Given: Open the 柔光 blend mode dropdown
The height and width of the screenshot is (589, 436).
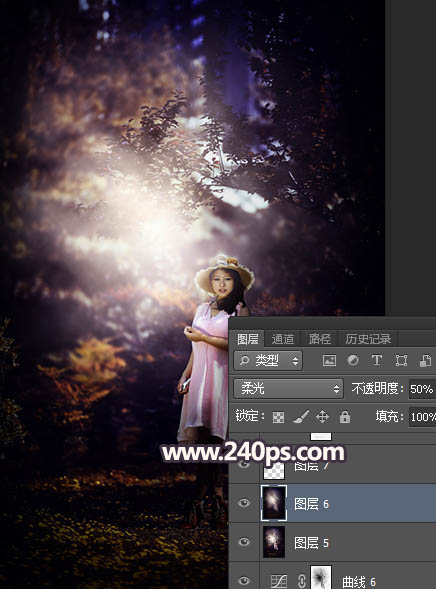Looking at the screenshot, I should coord(288,388).
